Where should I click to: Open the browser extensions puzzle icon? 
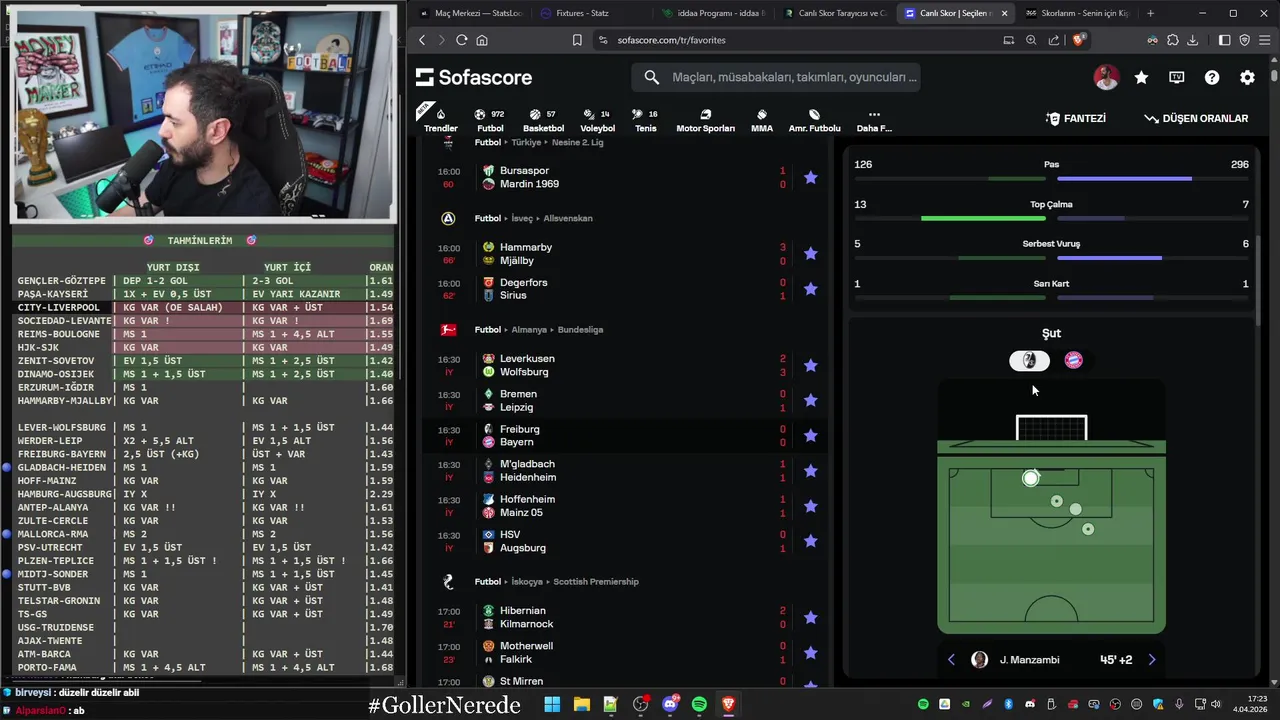click(x=1173, y=40)
